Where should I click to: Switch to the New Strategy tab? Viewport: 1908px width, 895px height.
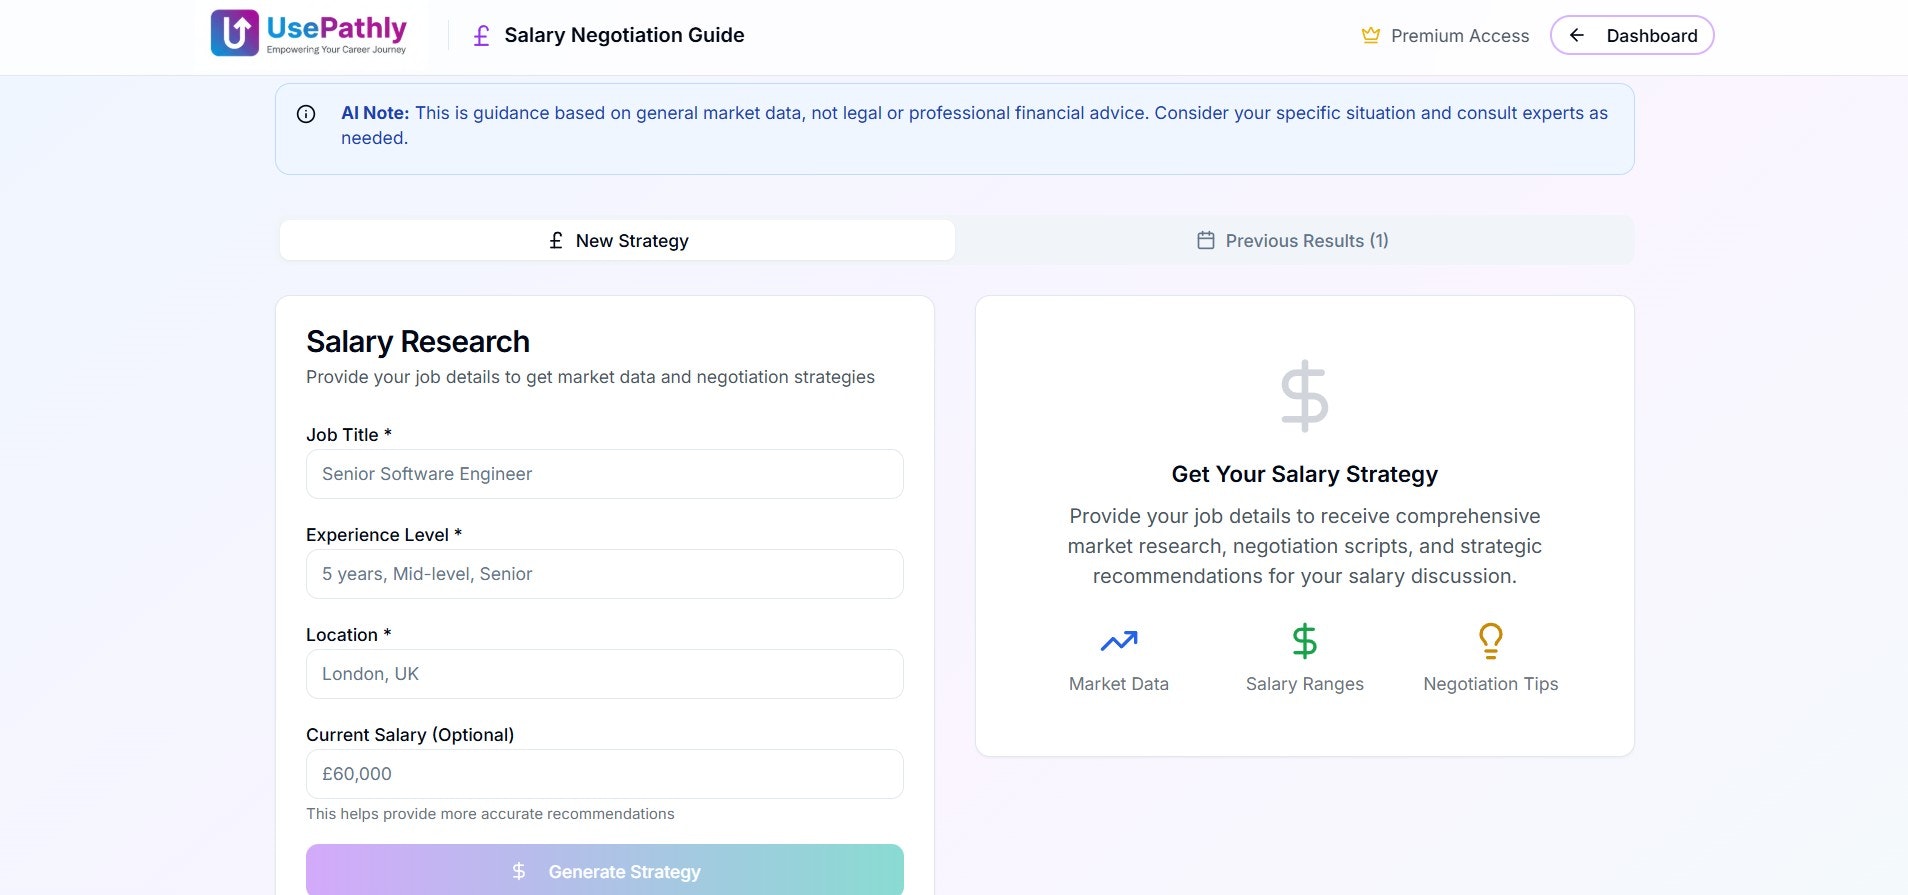coord(617,240)
